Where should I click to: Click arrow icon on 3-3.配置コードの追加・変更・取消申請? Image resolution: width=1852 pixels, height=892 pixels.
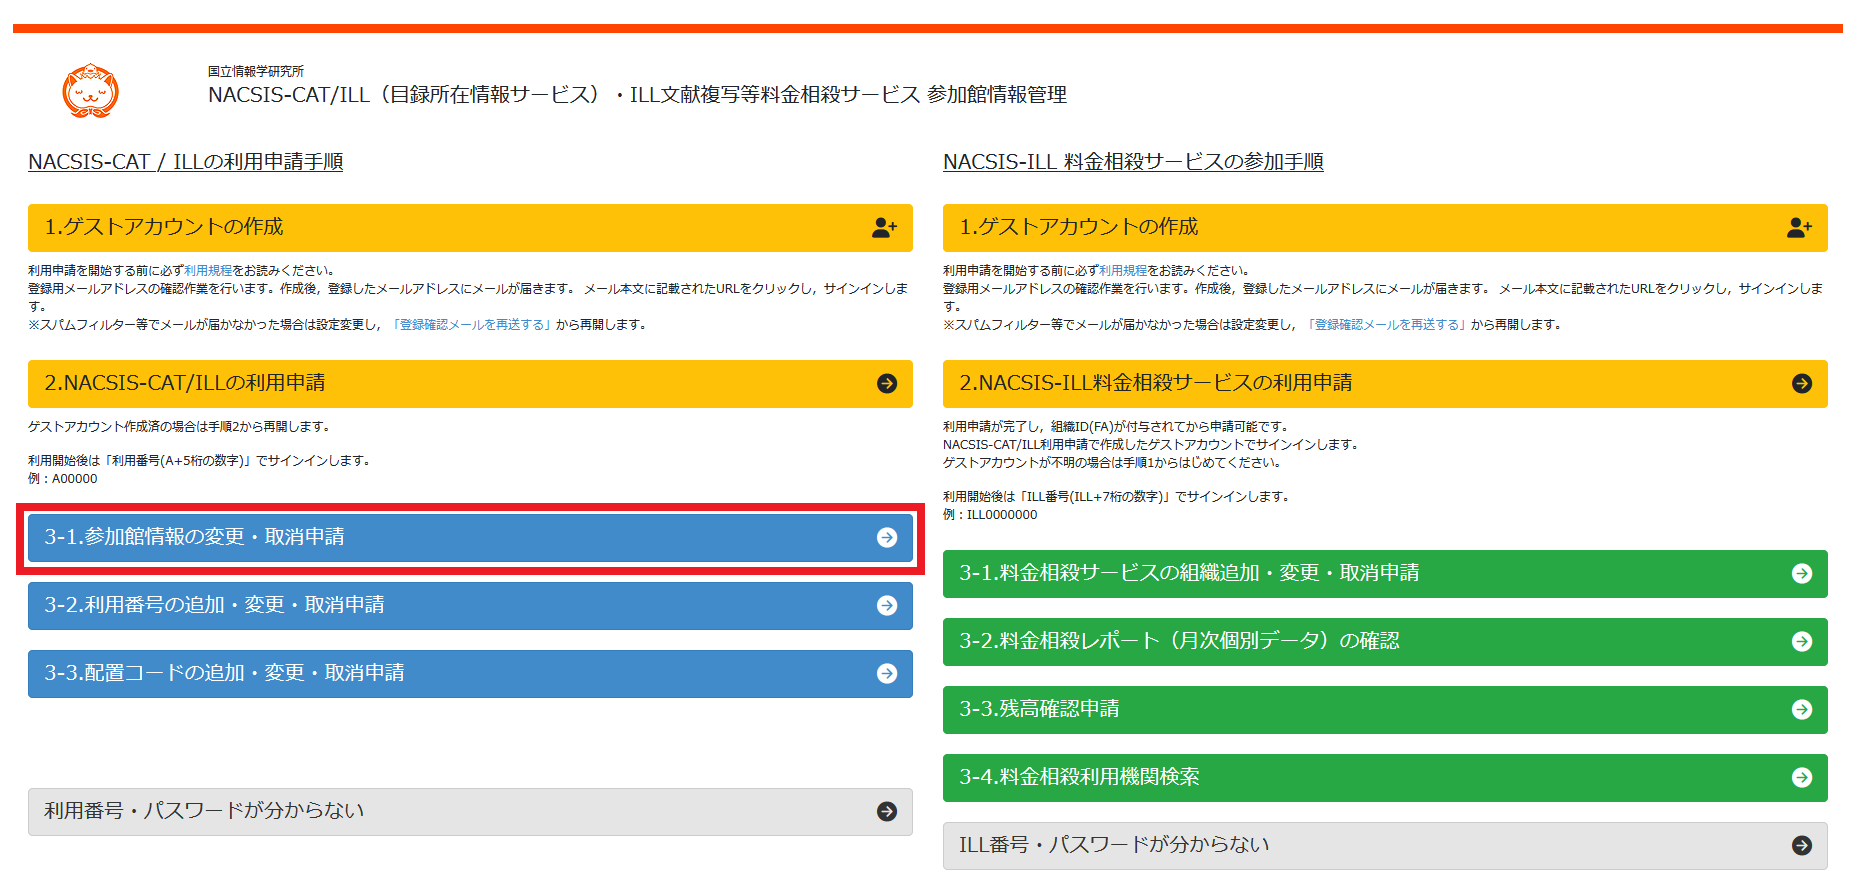[x=887, y=674]
